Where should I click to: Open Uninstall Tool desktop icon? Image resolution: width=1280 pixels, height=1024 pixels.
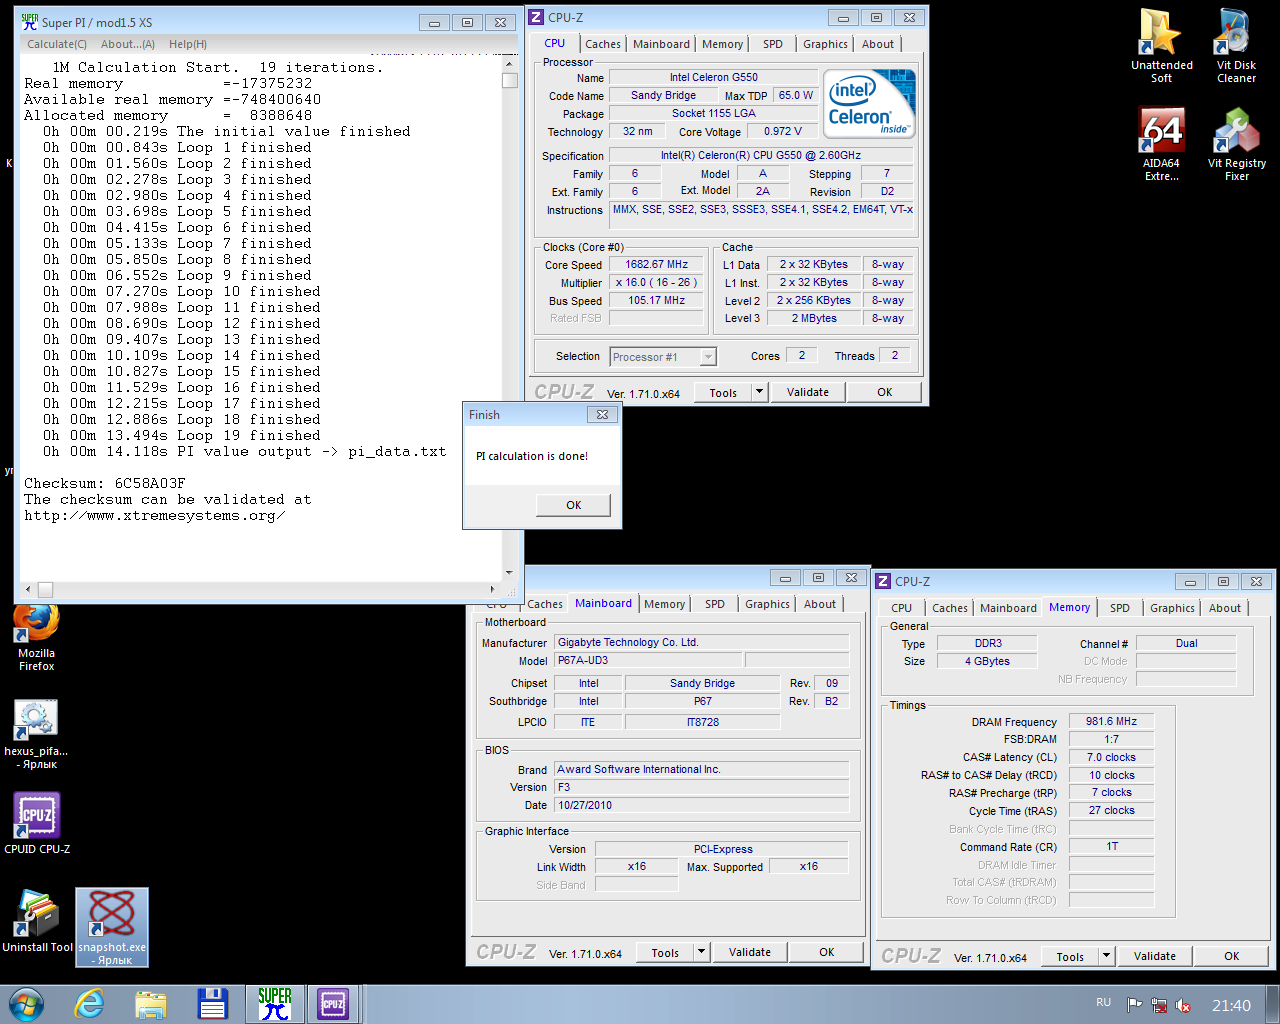37,921
